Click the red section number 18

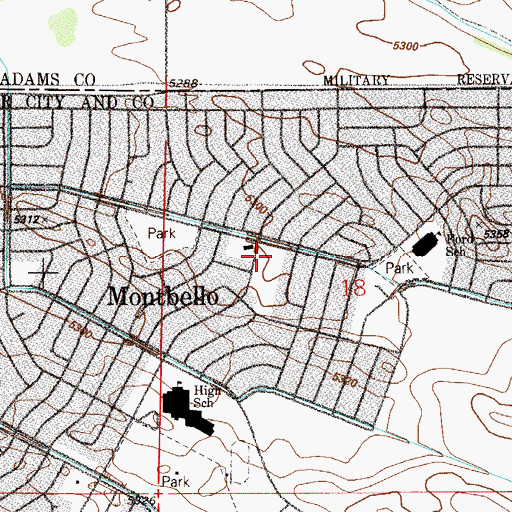[354, 288]
